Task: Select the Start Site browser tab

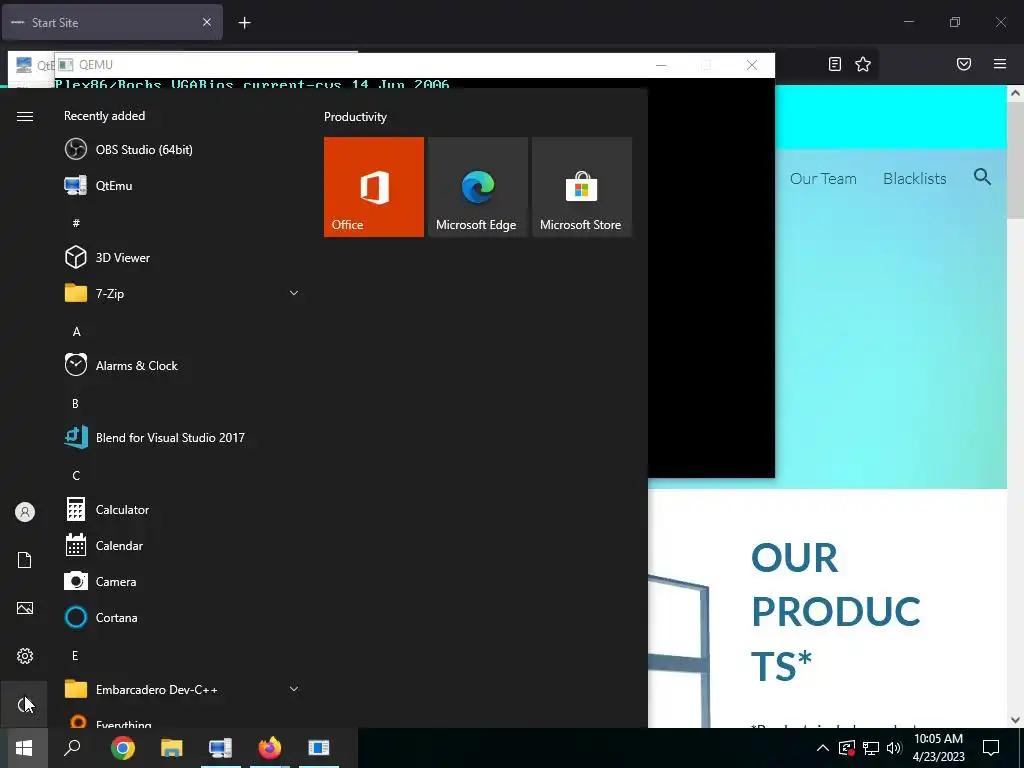Action: click(112, 23)
